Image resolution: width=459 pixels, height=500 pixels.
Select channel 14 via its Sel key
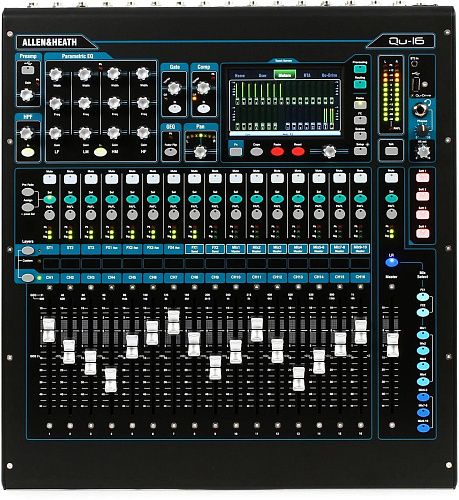click(319, 199)
